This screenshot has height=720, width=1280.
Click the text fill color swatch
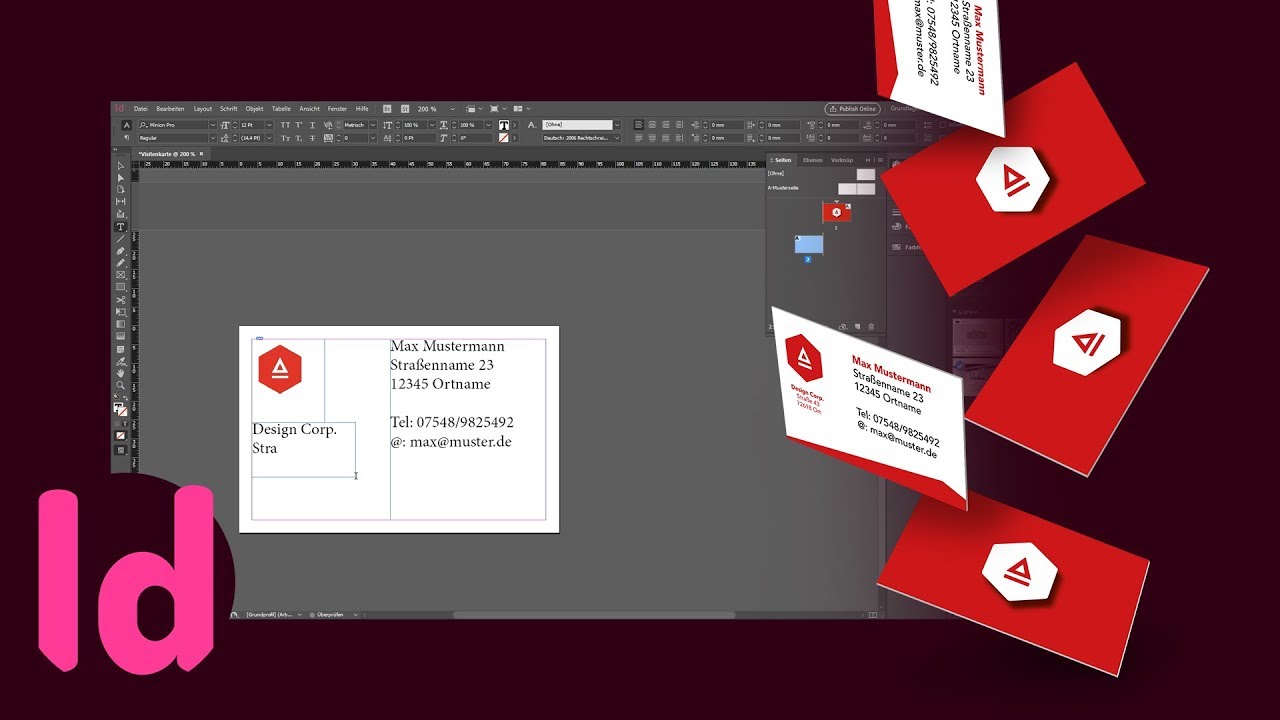[503, 125]
